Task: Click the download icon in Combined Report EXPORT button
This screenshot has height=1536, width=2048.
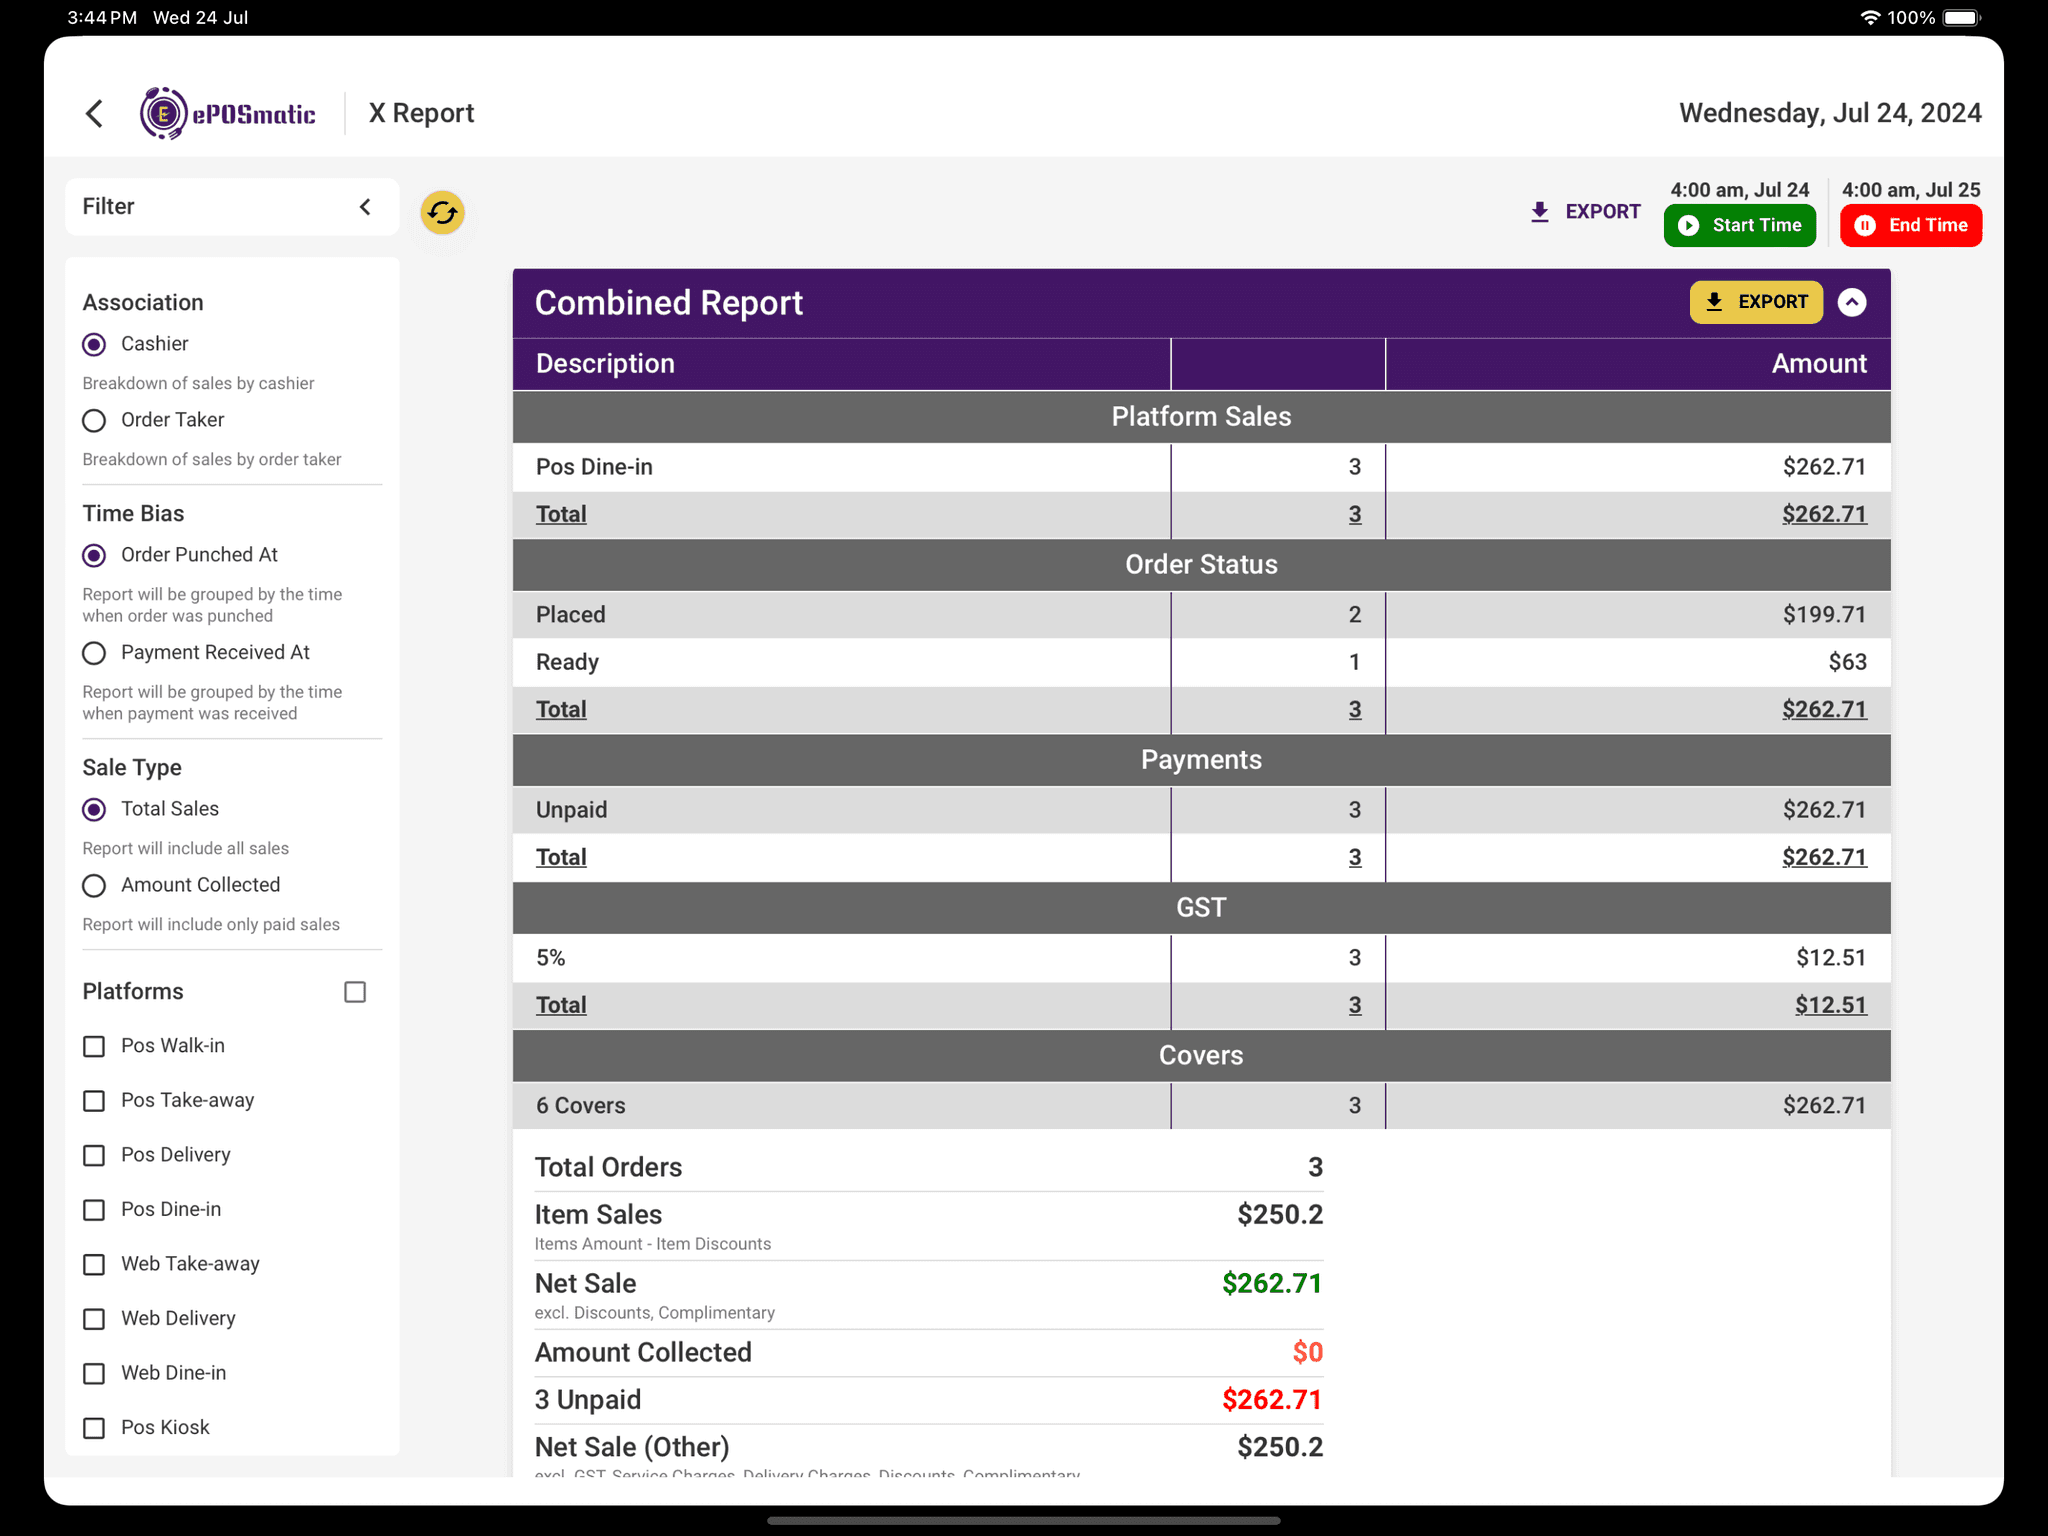Action: click(x=1714, y=302)
